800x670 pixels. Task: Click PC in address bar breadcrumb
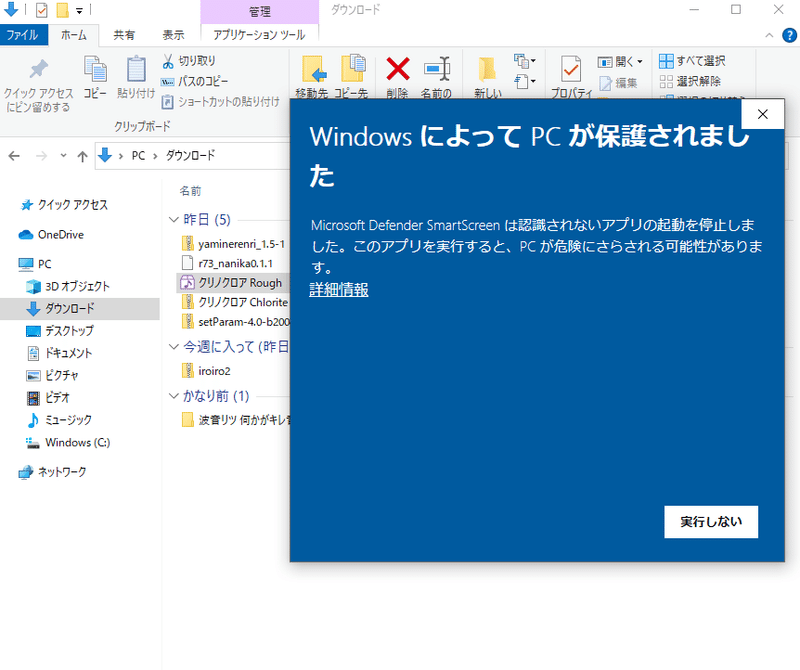tap(138, 156)
